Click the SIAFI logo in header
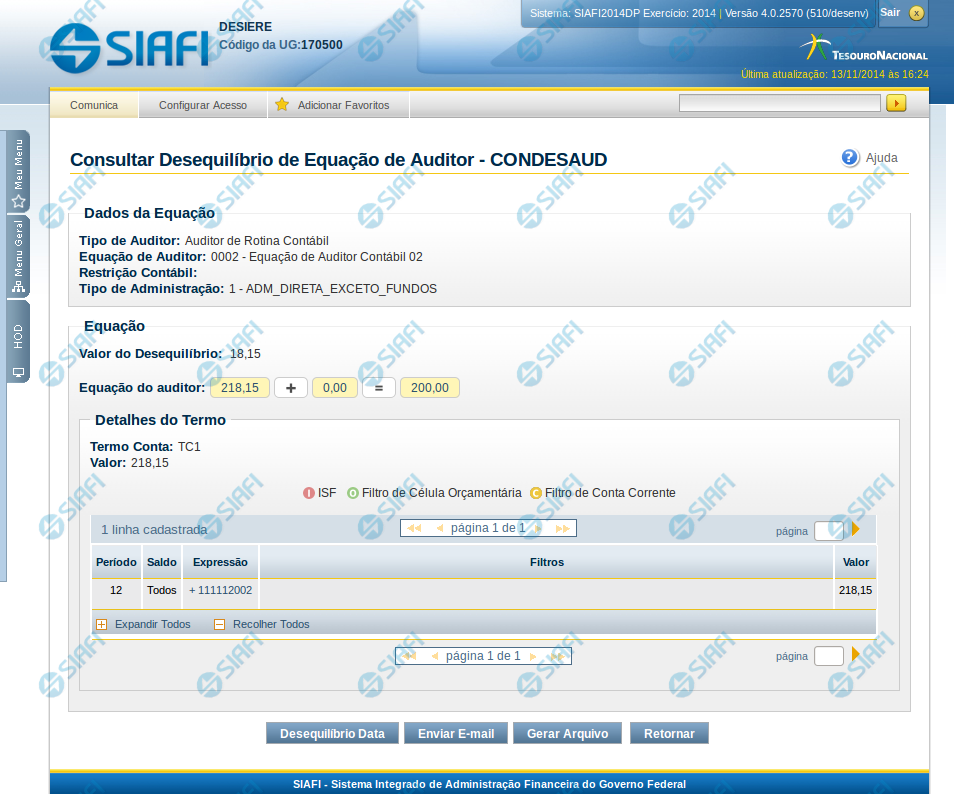Viewport: 954px width, 794px height. pyautogui.click(x=129, y=45)
